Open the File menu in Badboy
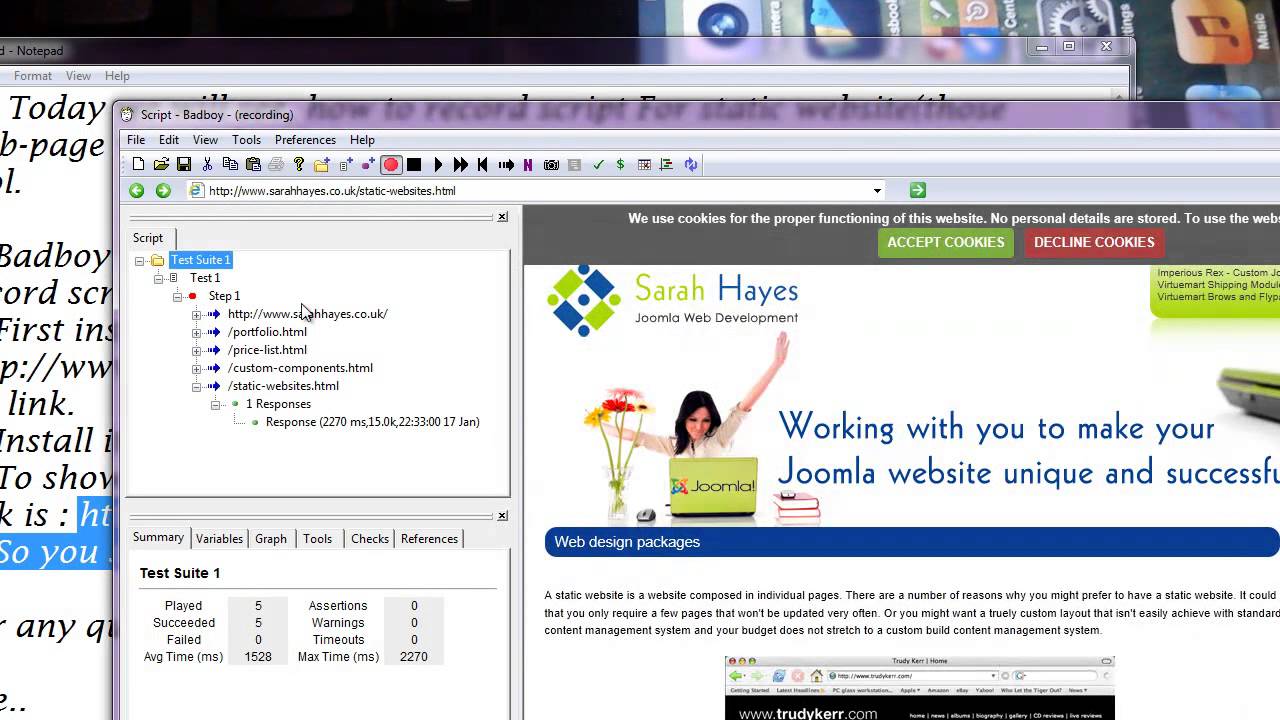 pos(136,140)
